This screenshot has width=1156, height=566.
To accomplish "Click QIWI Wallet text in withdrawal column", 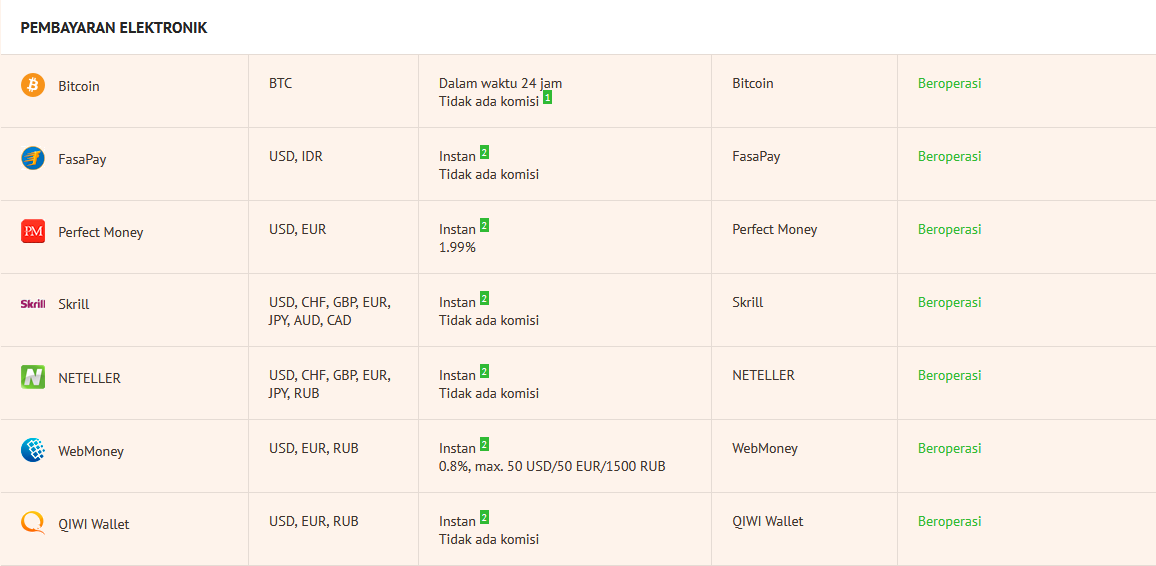I will [767, 521].
